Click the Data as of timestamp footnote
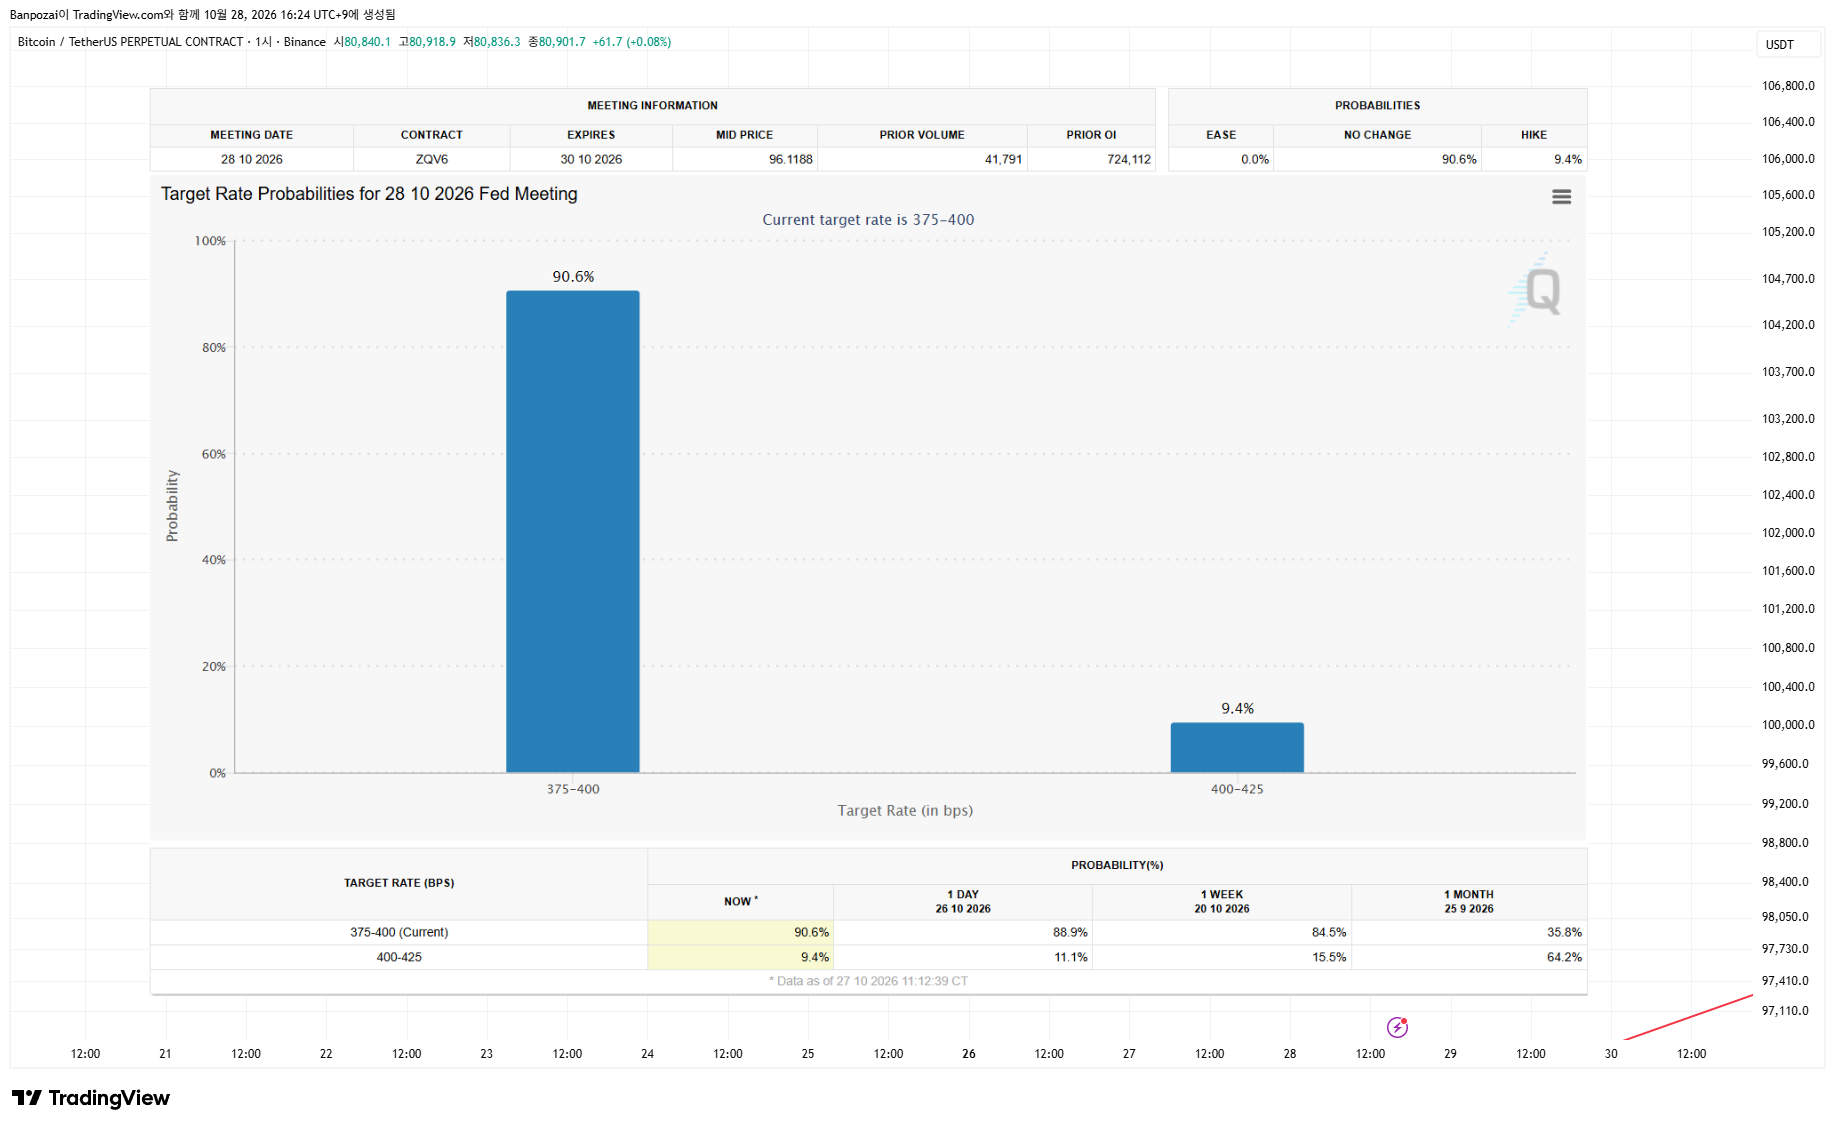Screen dimensions: 1835x1128 tap(868, 981)
